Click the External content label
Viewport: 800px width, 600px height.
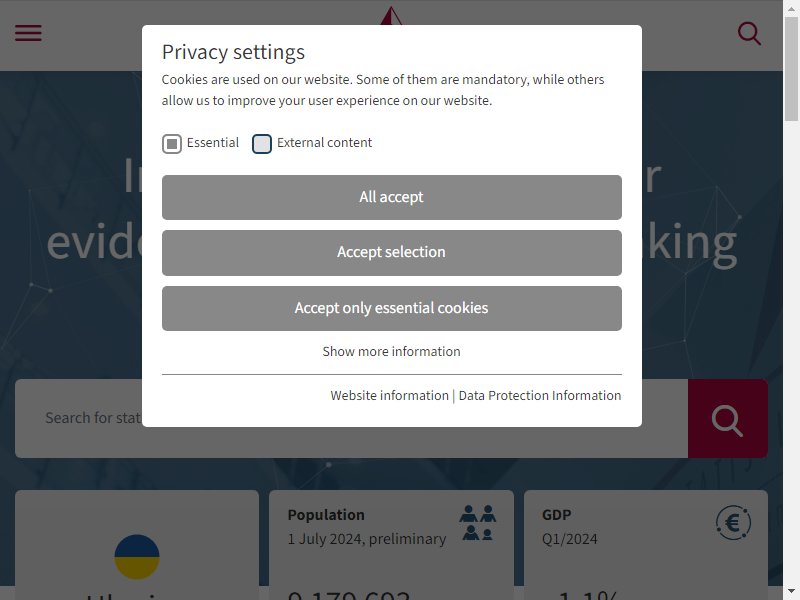[x=324, y=142]
